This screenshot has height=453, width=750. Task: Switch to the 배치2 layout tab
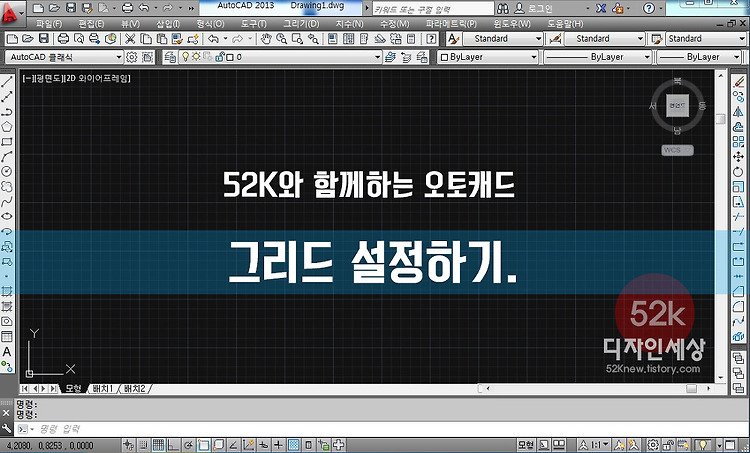coord(134,388)
